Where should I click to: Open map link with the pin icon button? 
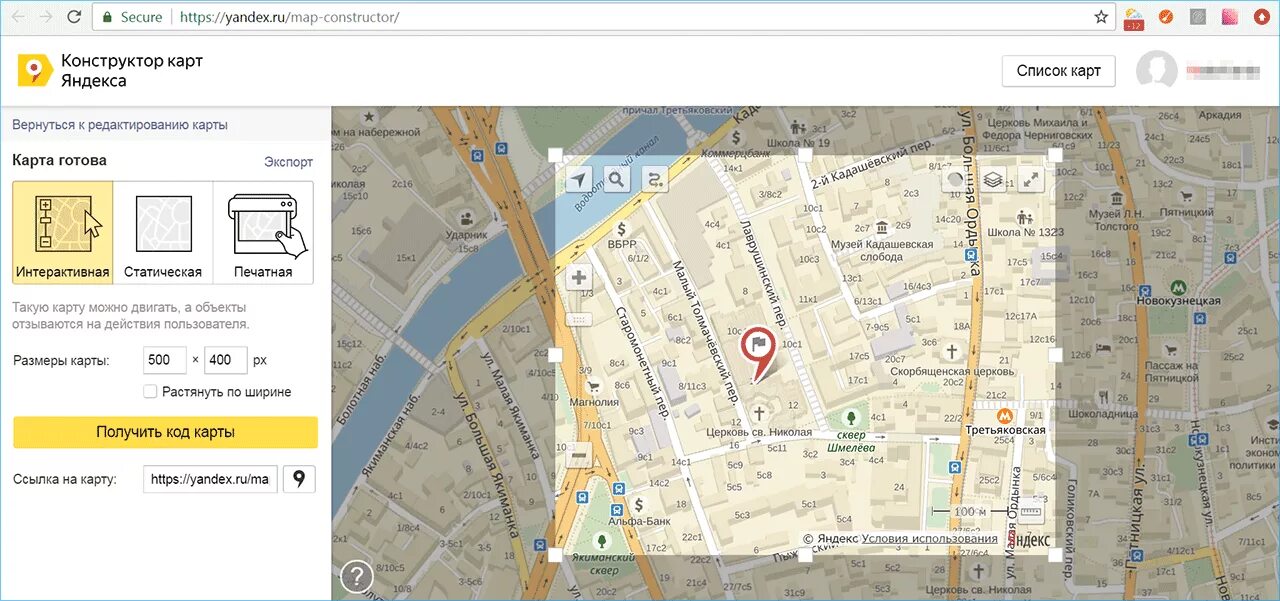(299, 479)
